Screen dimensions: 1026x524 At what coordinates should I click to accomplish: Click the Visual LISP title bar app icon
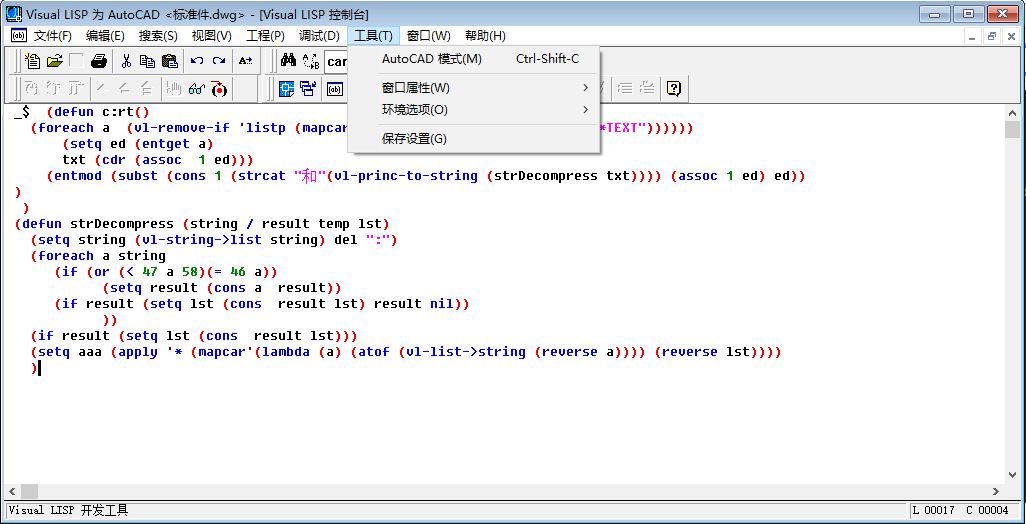tap(14, 13)
